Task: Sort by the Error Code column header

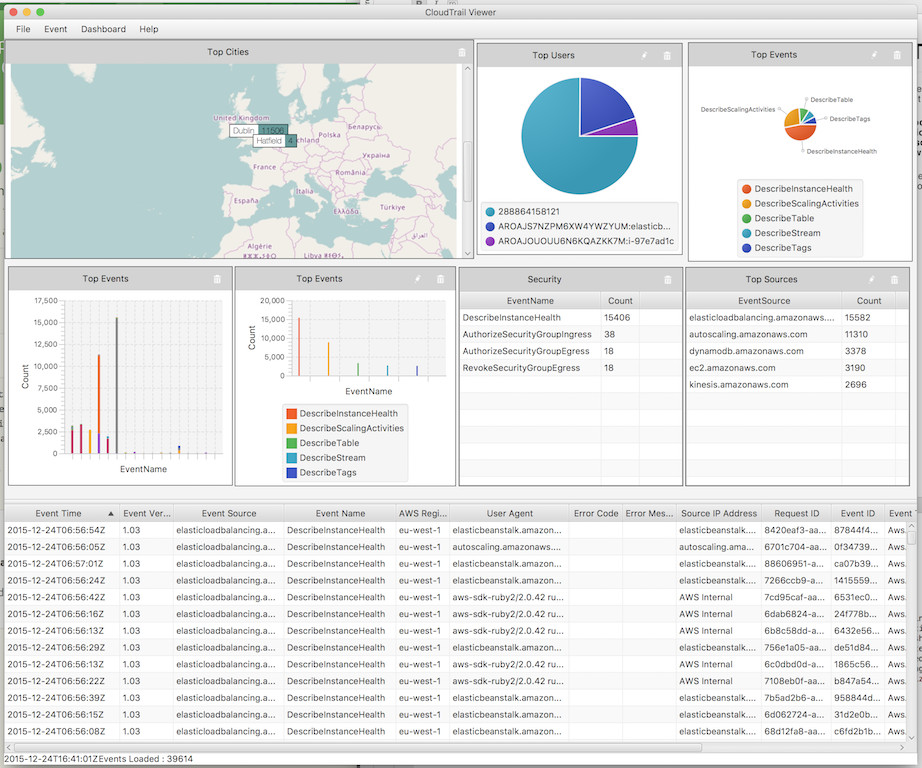Action: 596,513
